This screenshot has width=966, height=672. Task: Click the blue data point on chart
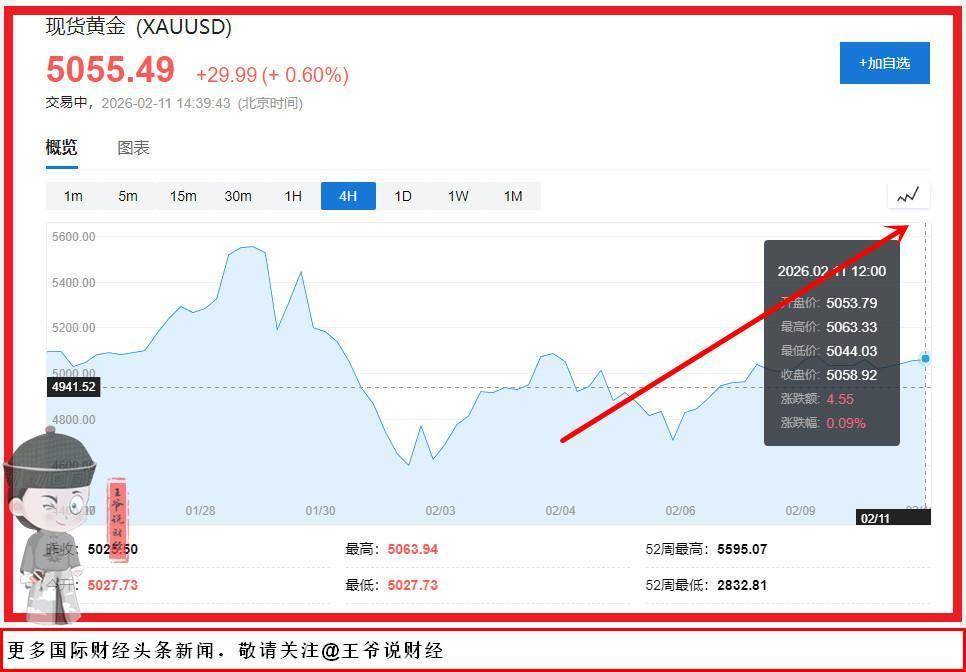[925, 358]
